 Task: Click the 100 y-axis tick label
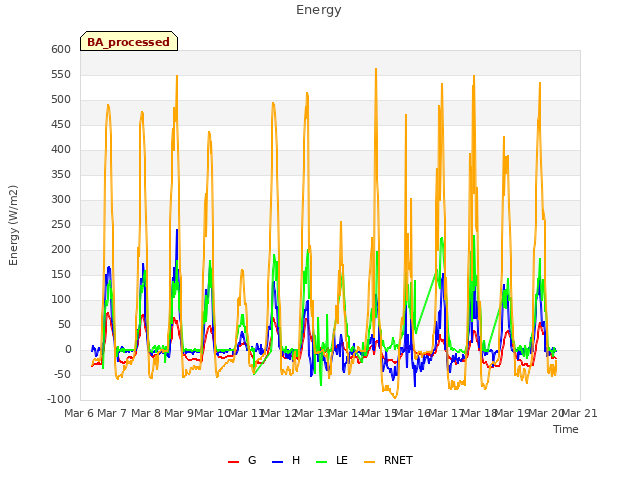61,300
